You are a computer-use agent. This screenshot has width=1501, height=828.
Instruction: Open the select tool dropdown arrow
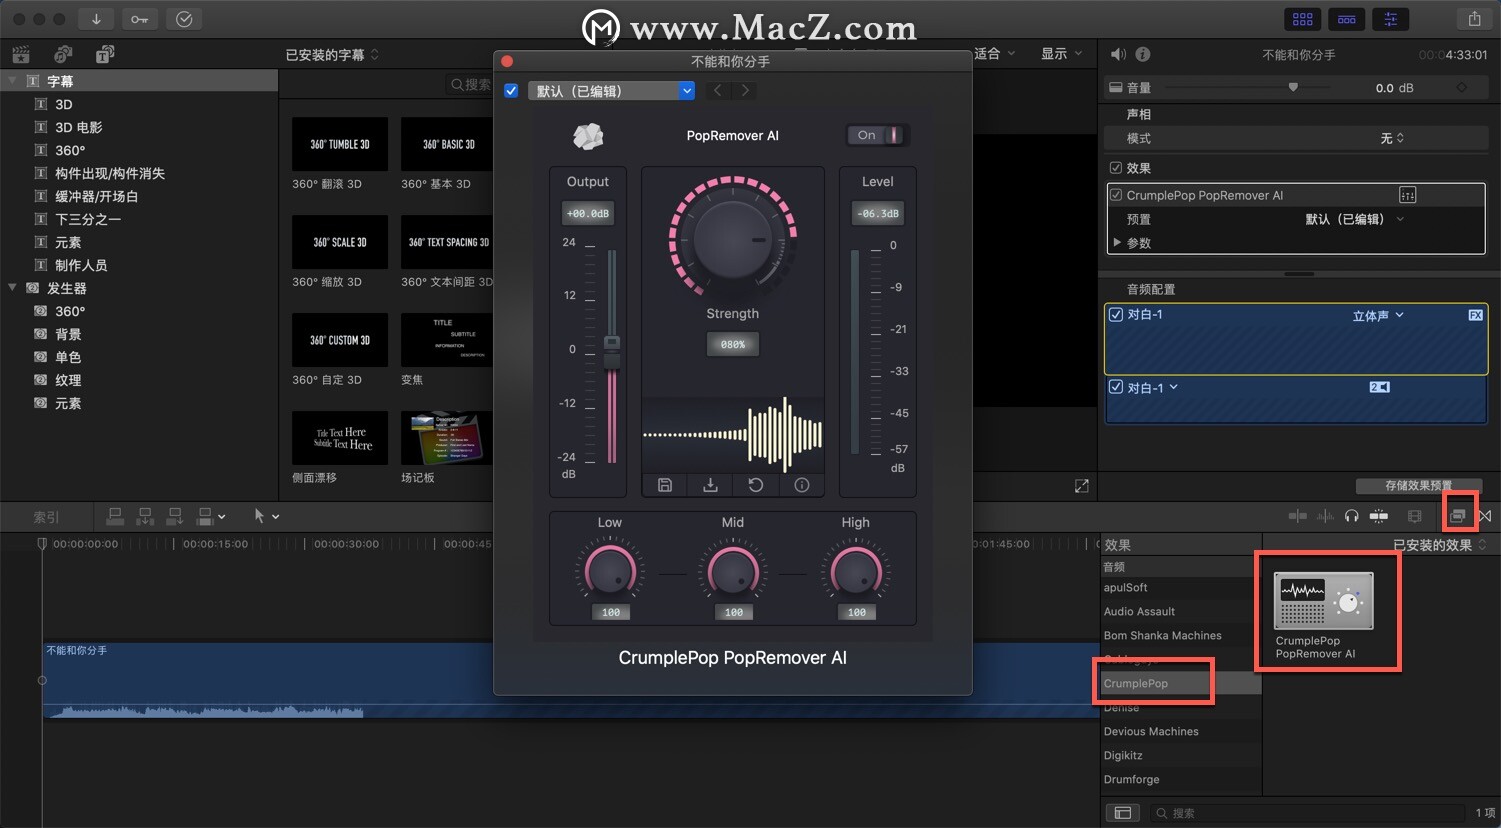point(276,517)
